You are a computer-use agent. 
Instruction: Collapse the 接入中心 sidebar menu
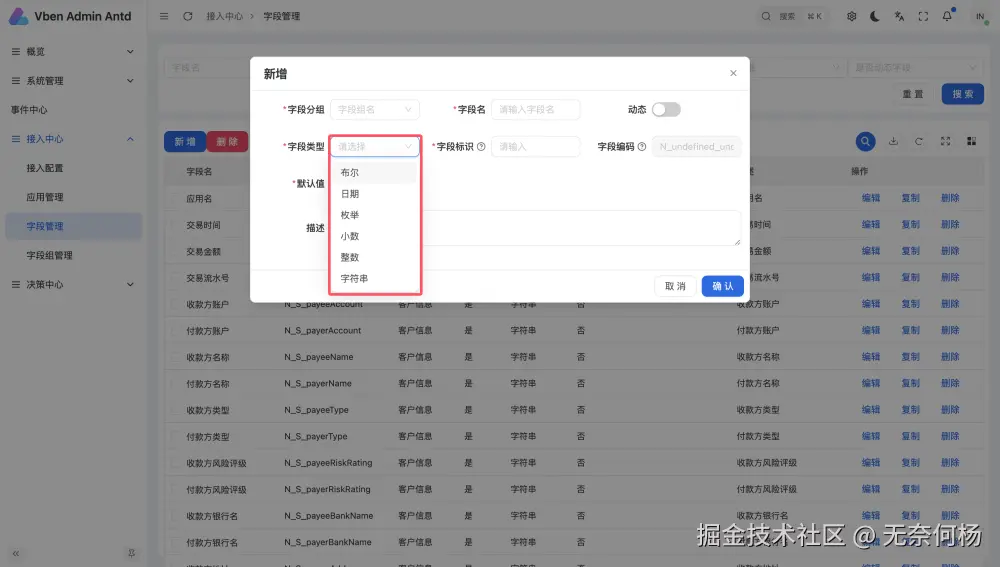[x=73, y=139]
